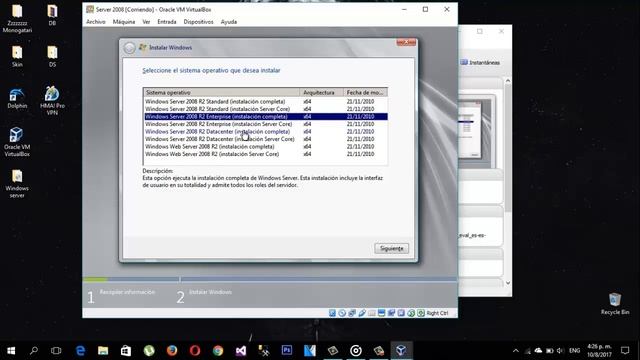Click the Arquitectura column header
The image size is (640, 360).
pos(321,93)
